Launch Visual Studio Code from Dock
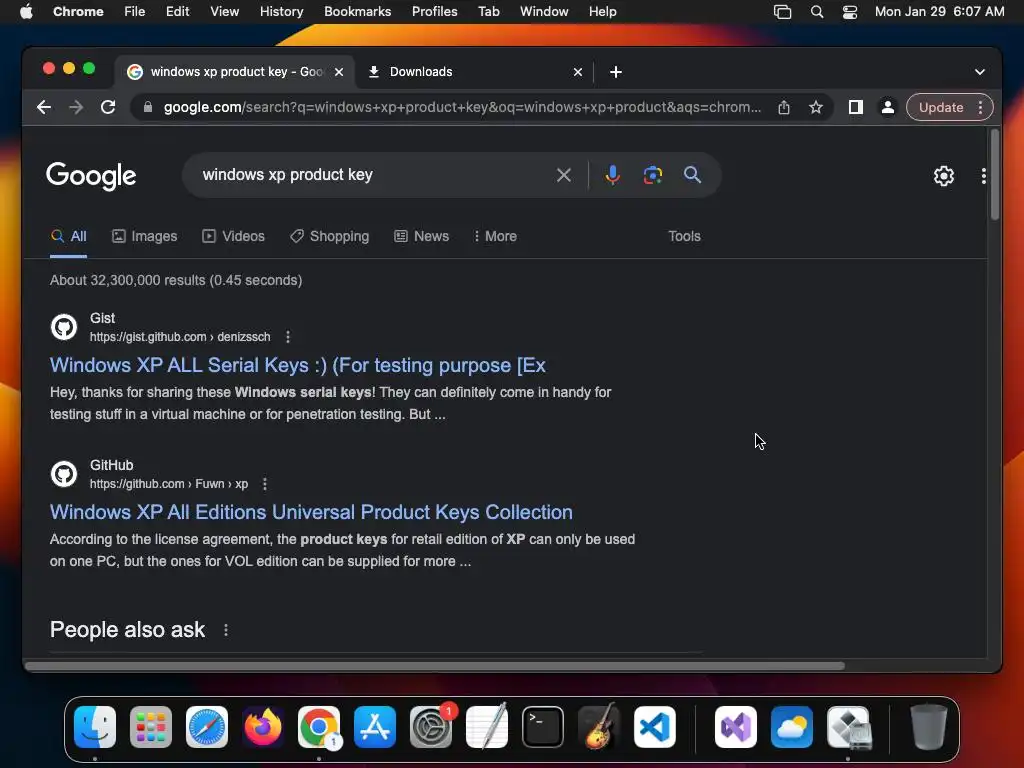 [655, 727]
